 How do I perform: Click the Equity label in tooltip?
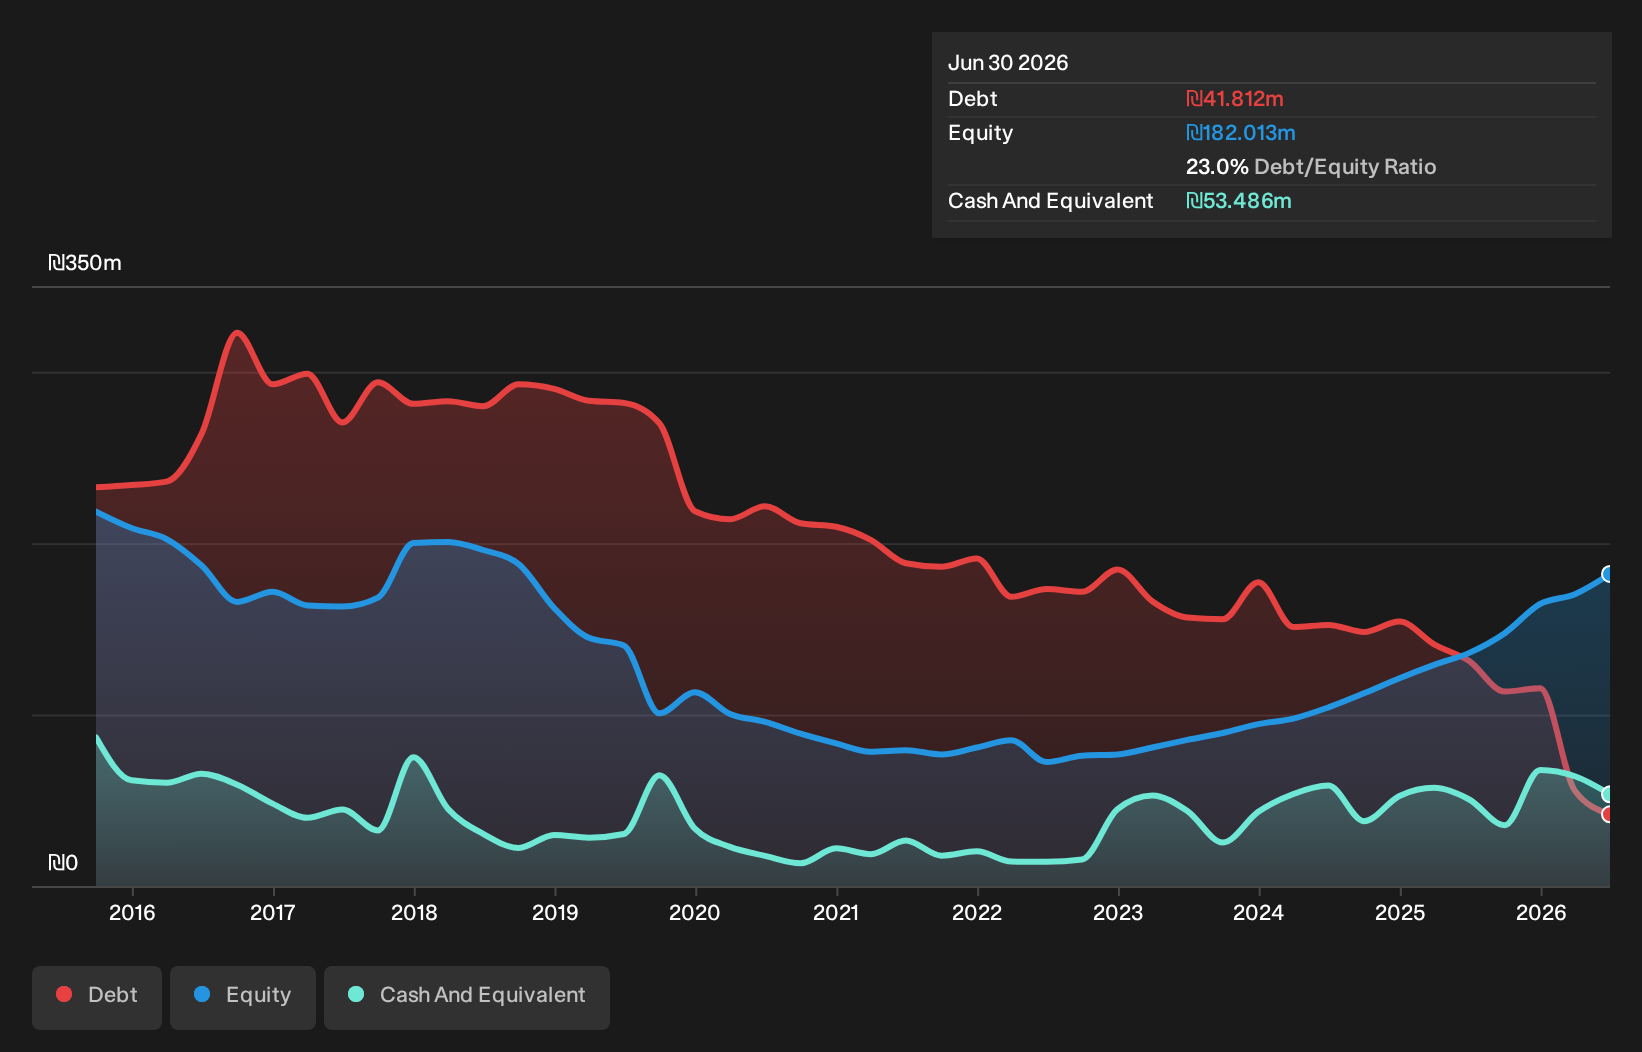tap(981, 133)
